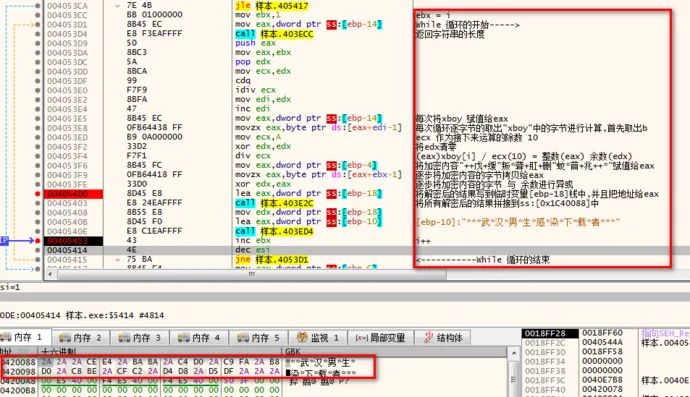Click the 内存 4 tab icon
690x397 pixels.
tap(184, 338)
